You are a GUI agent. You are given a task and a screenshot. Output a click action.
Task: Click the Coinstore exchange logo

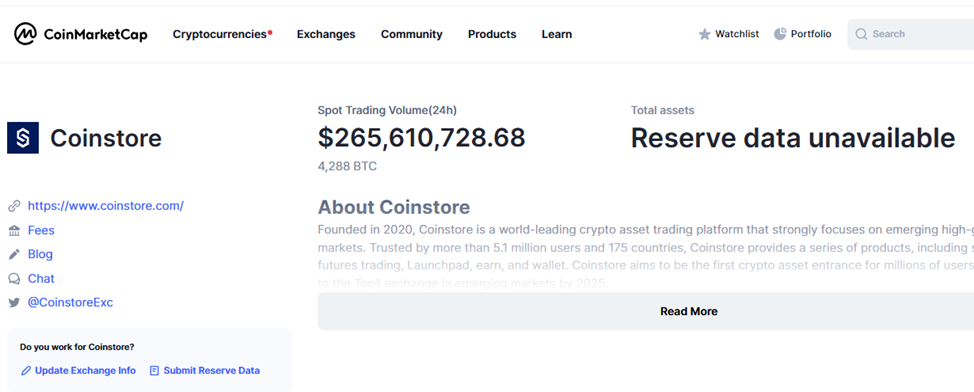click(x=23, y=138)
